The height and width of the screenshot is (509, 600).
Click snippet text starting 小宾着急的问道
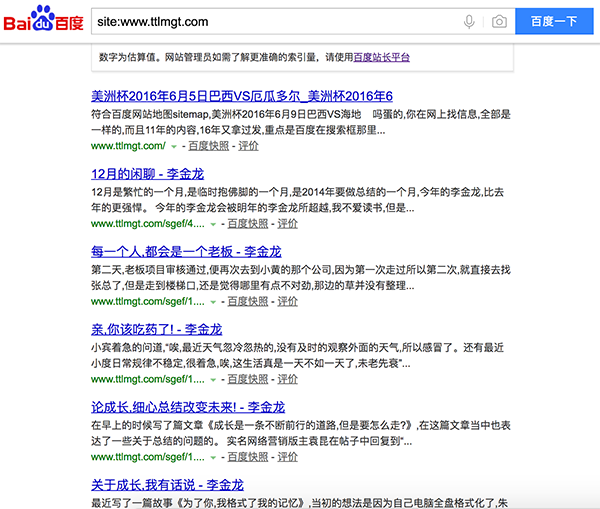click(297, 355)
